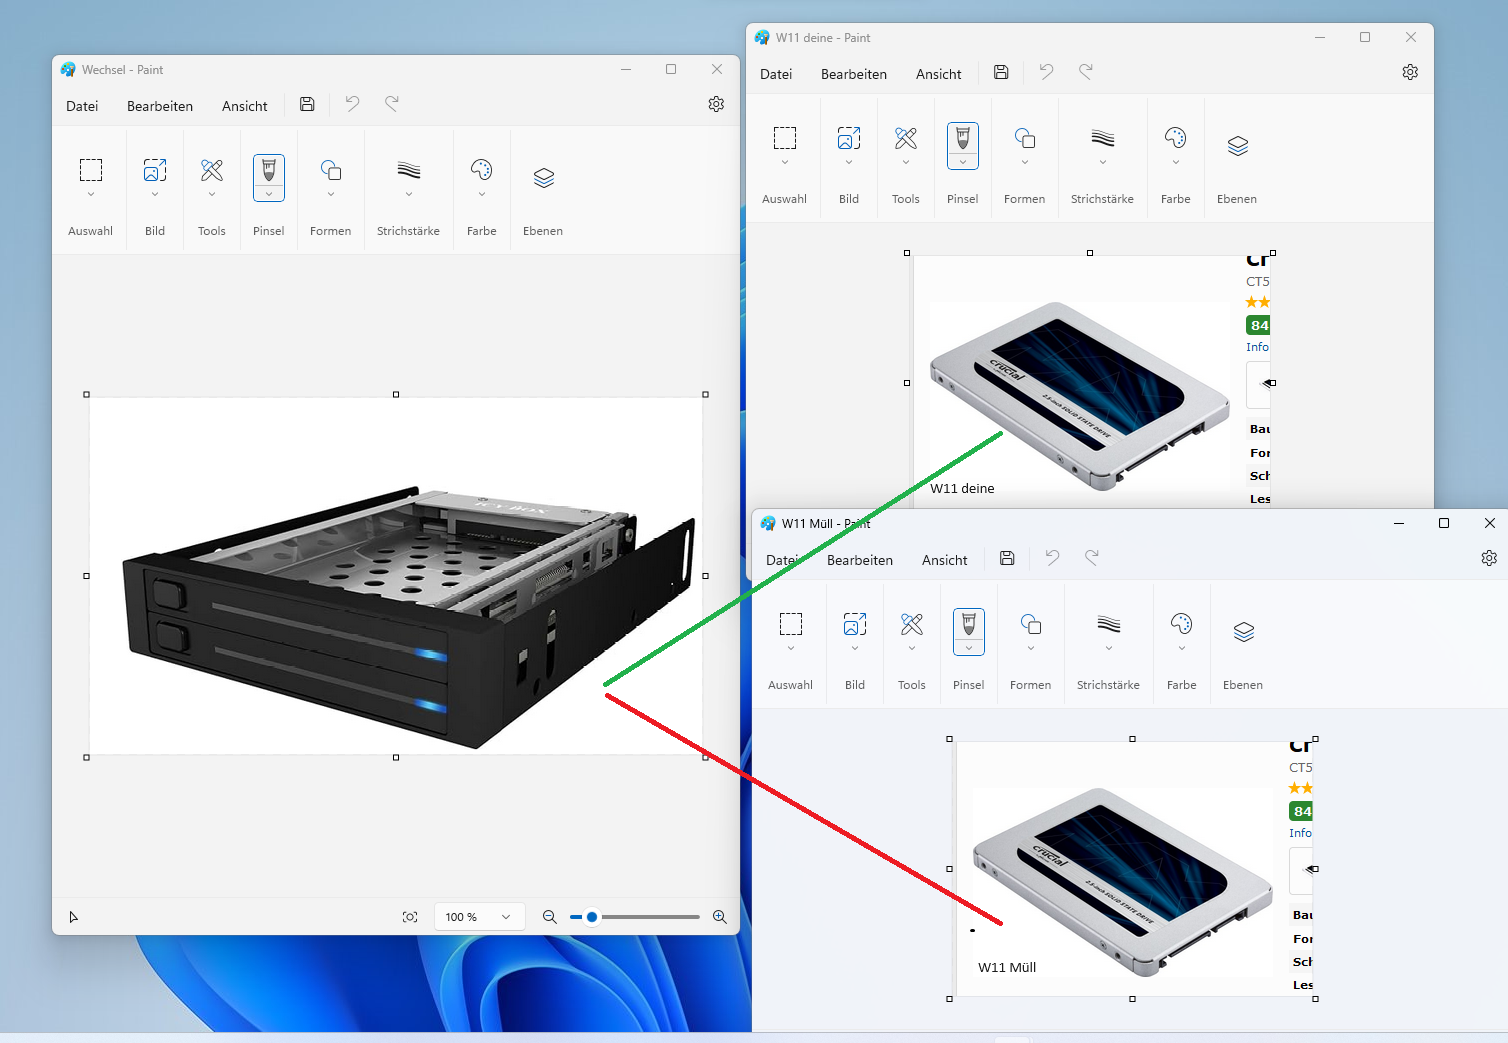Open Strichstärke in W11 Müll window
Image resolution: width=1508 pixels, height=1043 pixels.
point(1109,624)
